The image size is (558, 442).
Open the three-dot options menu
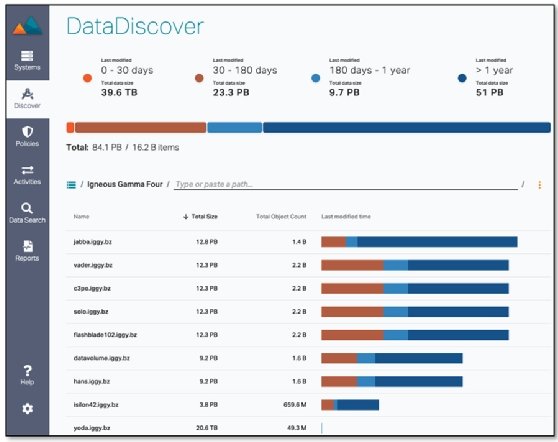(x=539, y=185)
